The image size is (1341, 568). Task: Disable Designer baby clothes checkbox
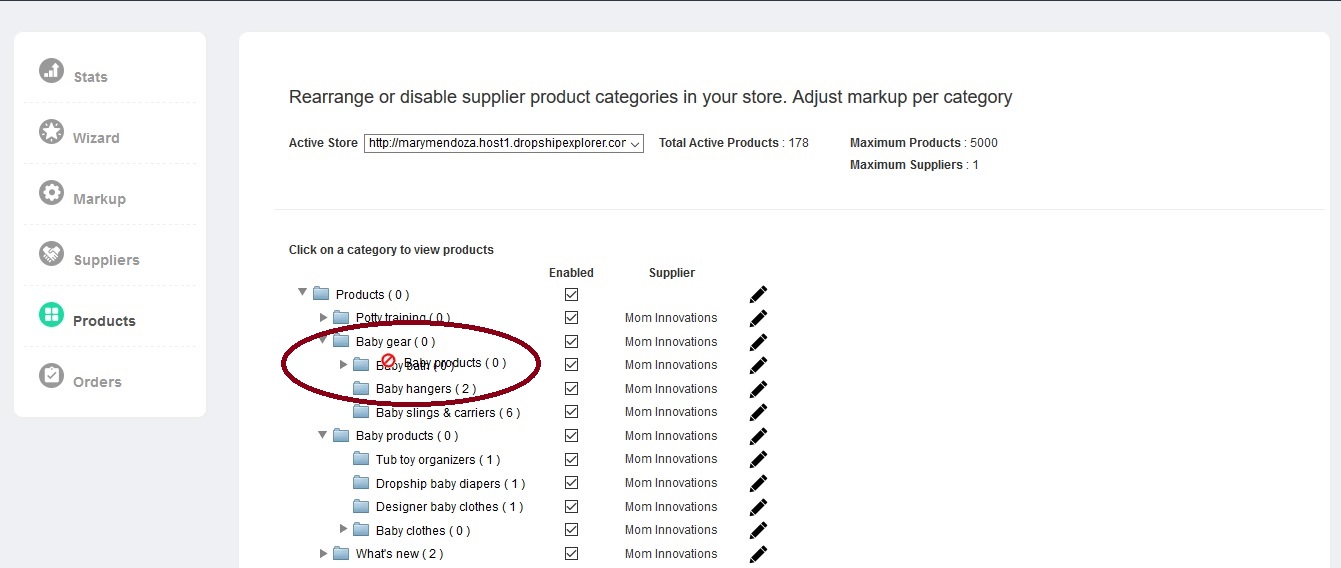tap(571, 506)
